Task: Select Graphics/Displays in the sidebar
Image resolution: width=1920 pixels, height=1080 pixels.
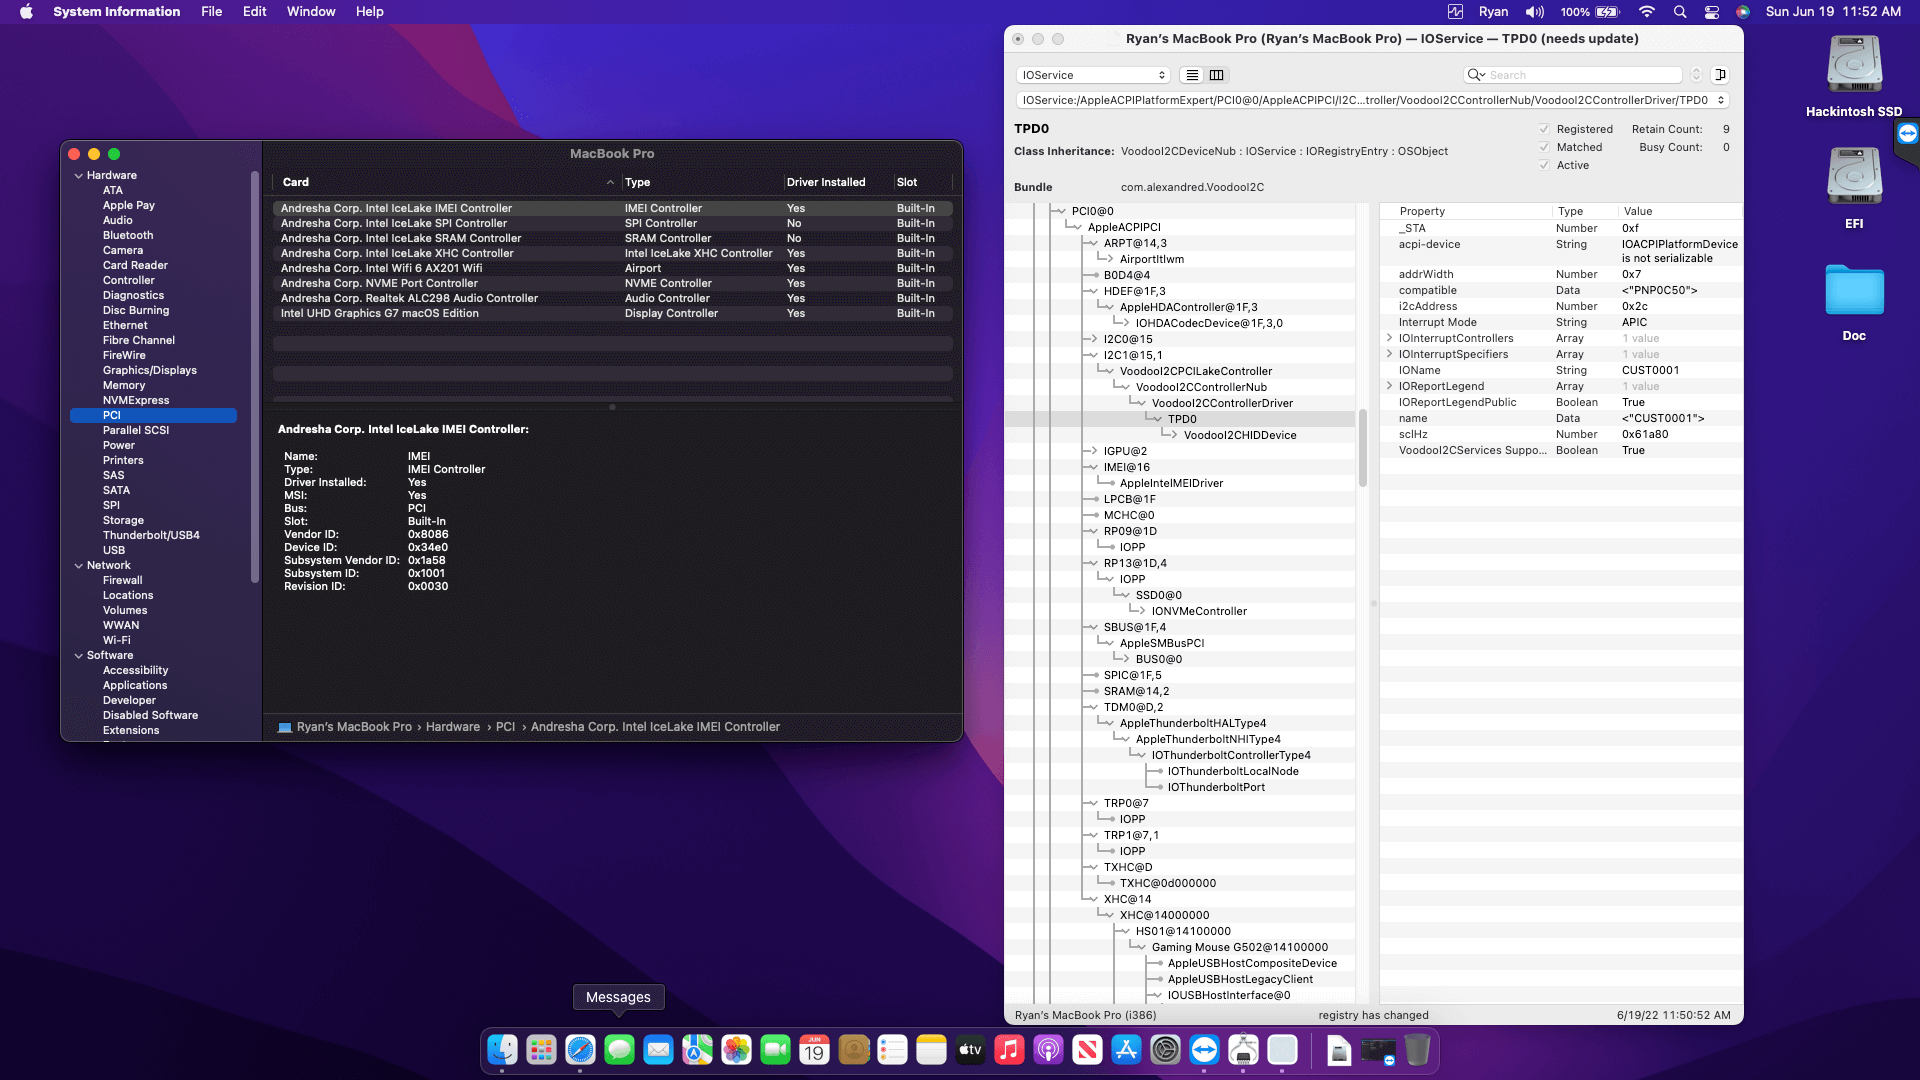Action: point(150,371)
